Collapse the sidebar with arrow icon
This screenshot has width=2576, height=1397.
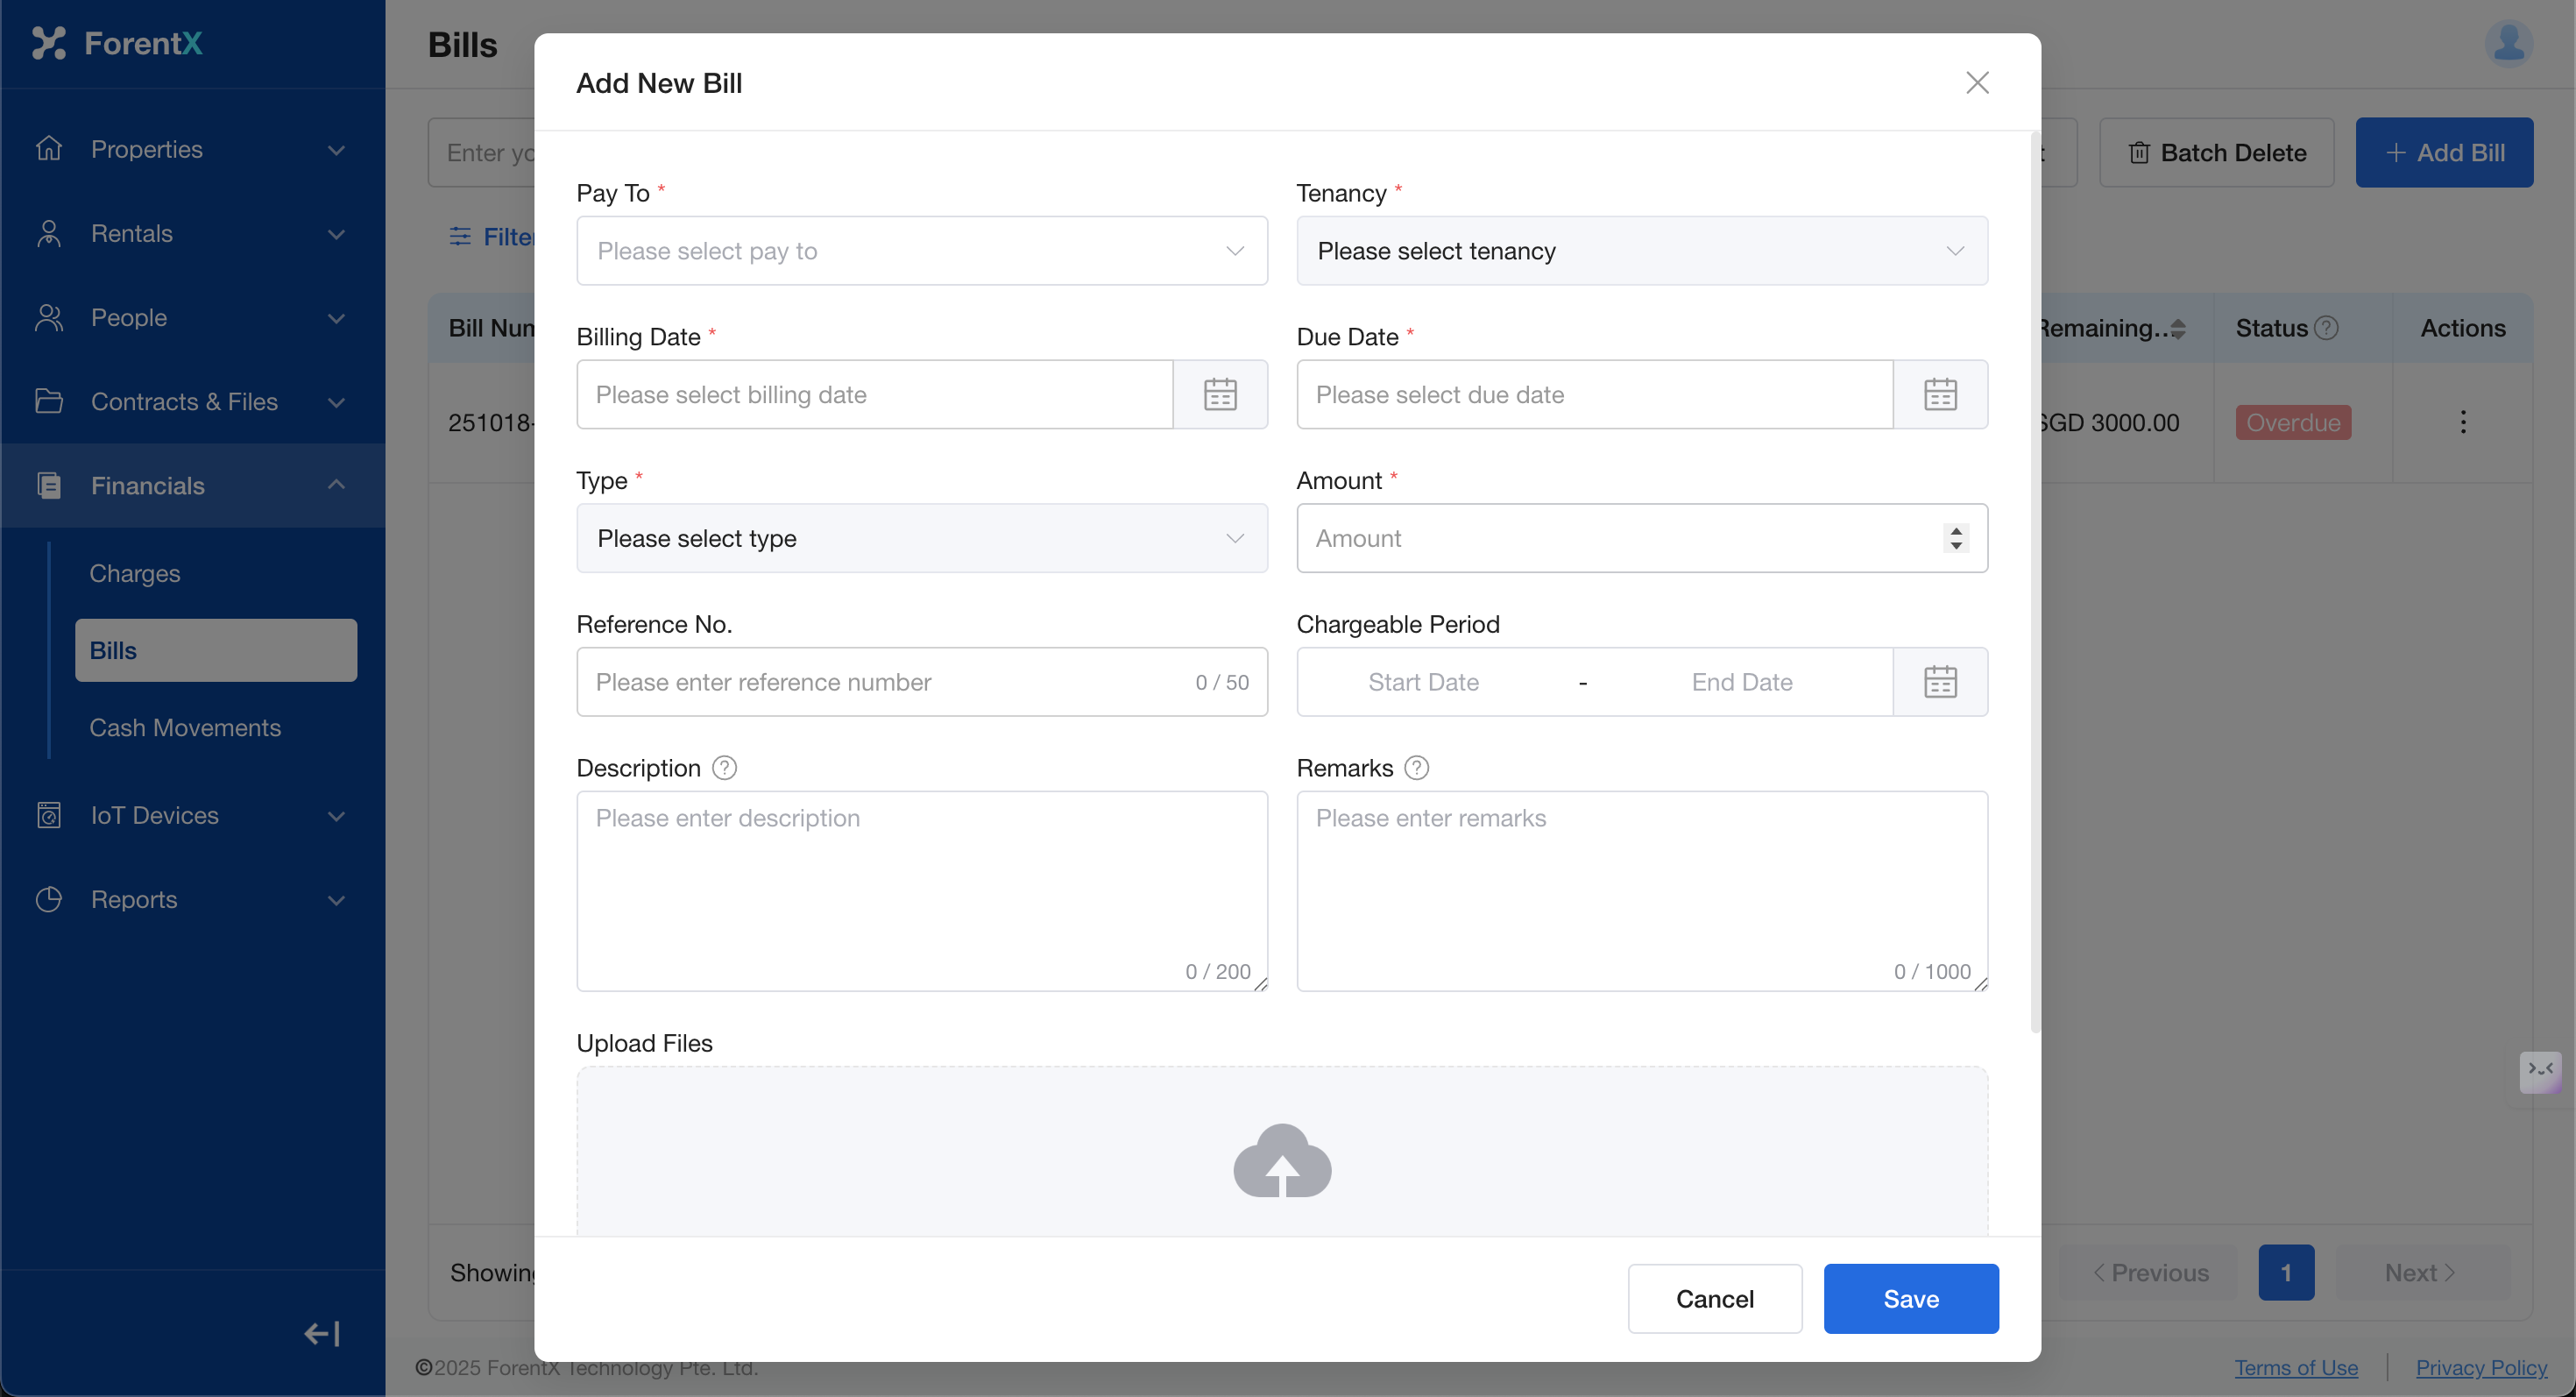(x=322, y=1334)
